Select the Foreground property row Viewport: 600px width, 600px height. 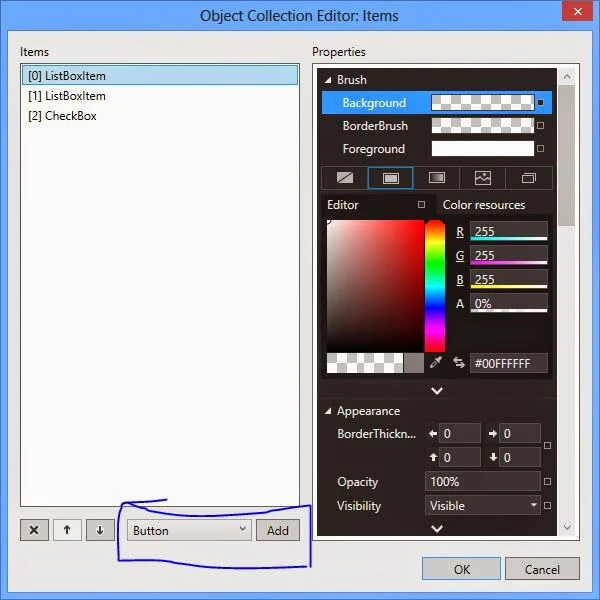(x=437, y=148)
